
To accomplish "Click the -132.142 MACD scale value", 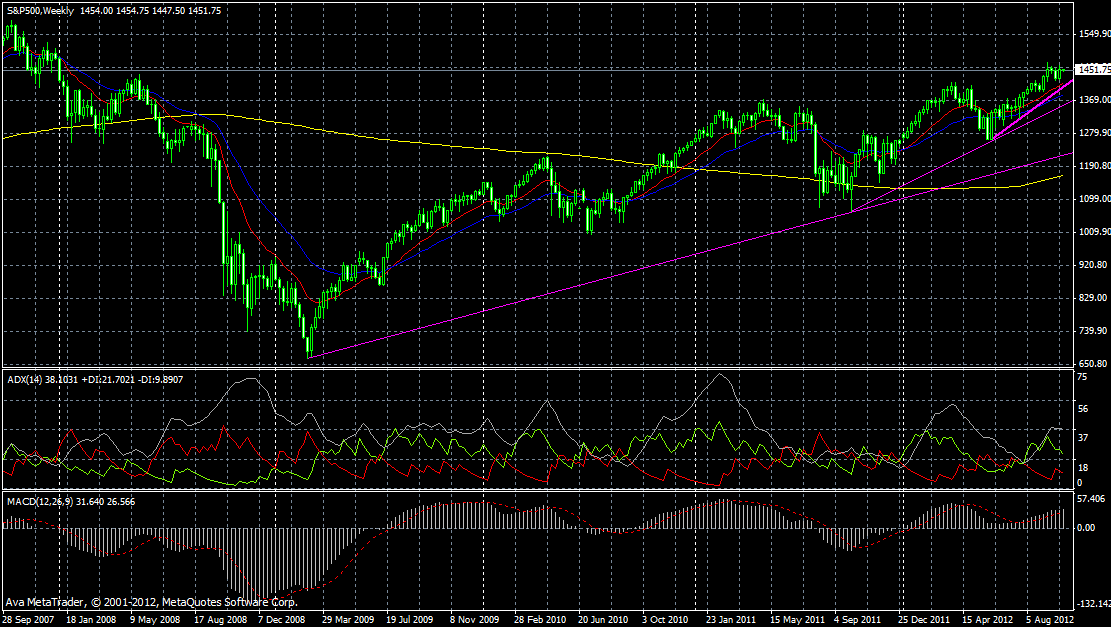I will (1093, 604).
